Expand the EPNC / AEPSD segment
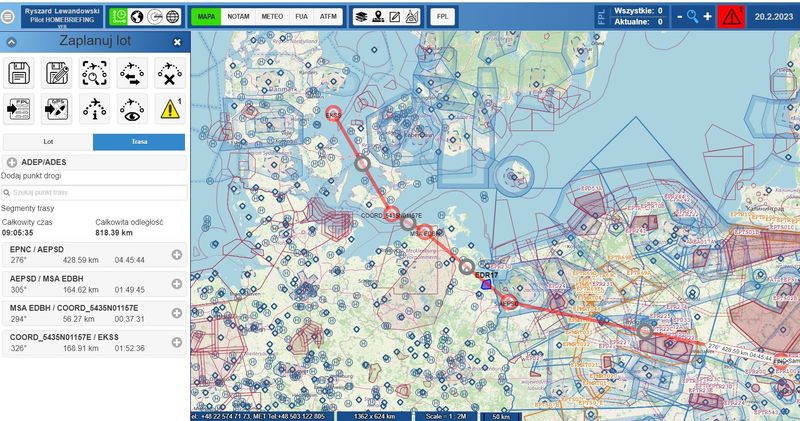Screen dimensions: 800x421 (177, 255)
